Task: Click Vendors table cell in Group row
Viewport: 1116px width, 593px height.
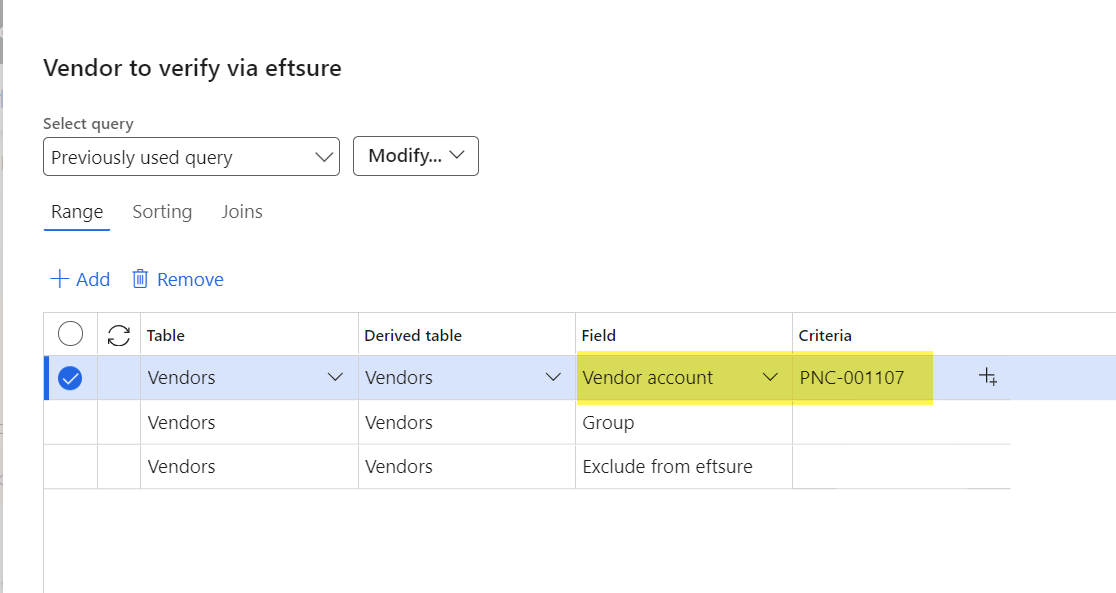Action: pyautogui.click(x=249, y=422)
